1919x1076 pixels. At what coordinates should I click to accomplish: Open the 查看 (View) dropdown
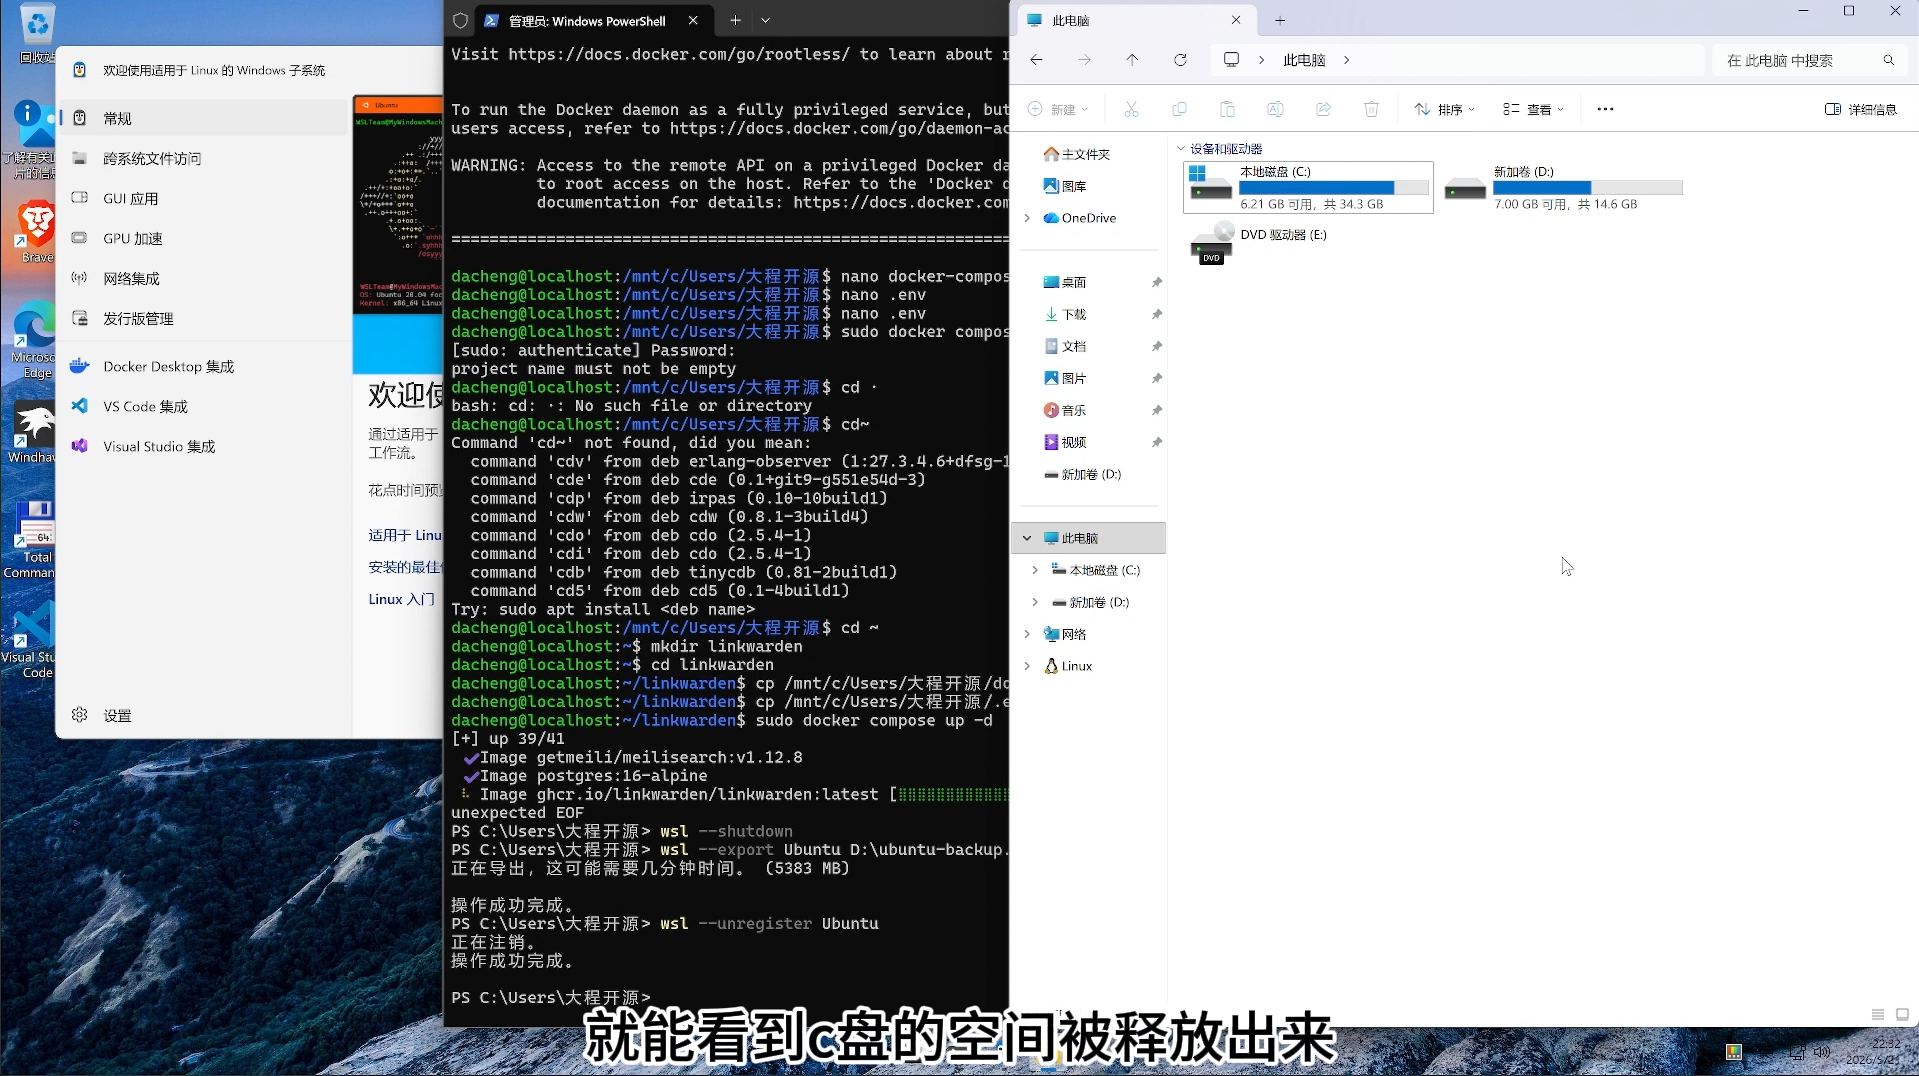click(x=1533, y=109)
